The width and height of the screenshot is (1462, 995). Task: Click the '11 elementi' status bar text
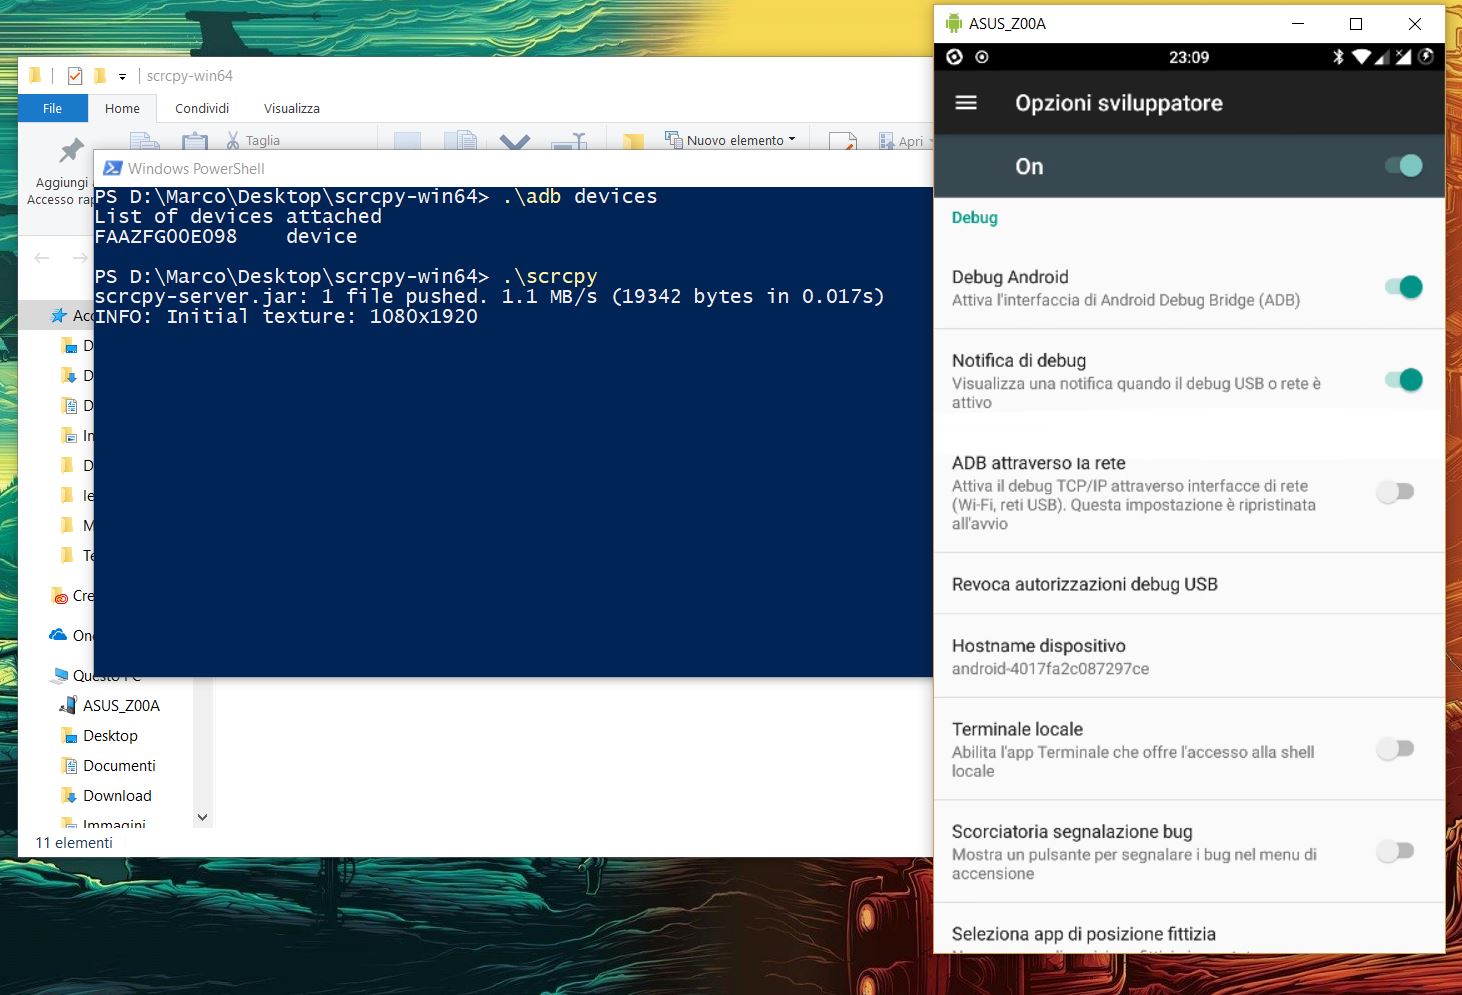(x=74, y=842)
